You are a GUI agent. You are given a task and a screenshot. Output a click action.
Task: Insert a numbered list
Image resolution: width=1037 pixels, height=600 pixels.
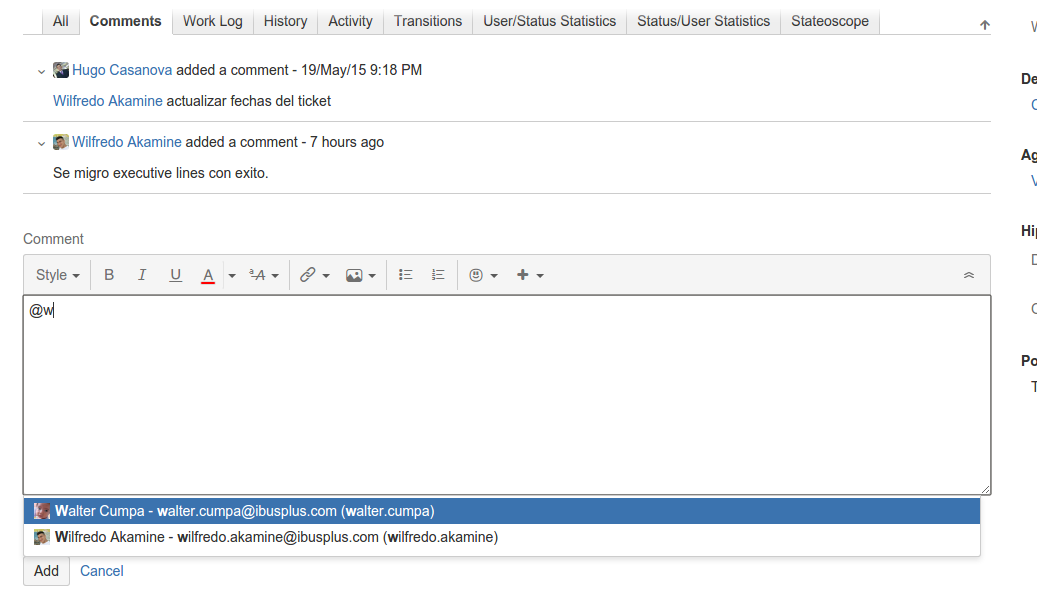[x=438, y=275]
